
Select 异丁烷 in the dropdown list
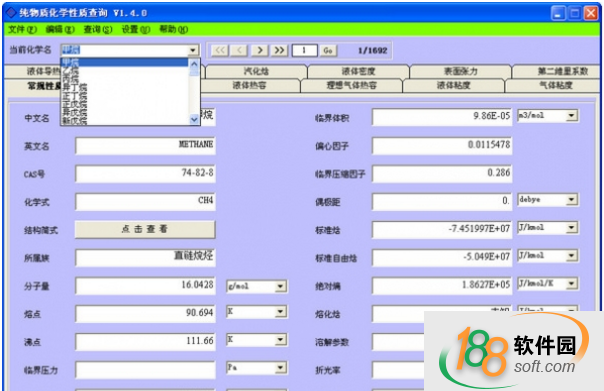pyautogui.click(x=125, y=87)
